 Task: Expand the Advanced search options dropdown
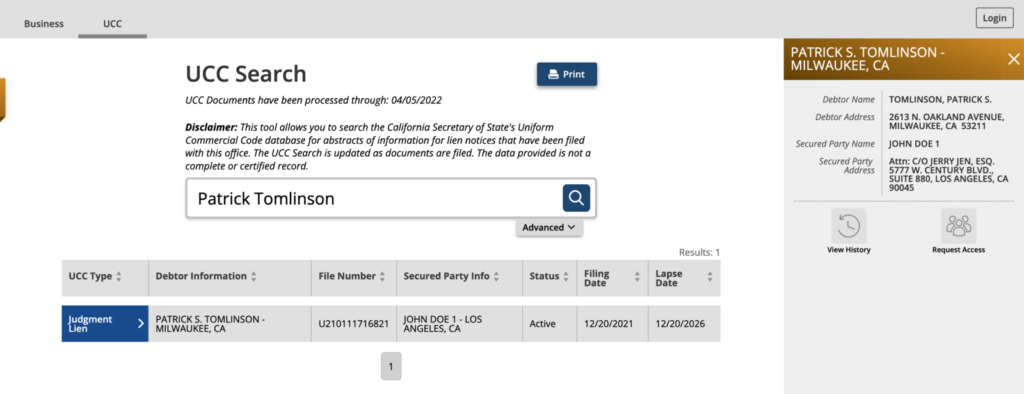point(549,227)
